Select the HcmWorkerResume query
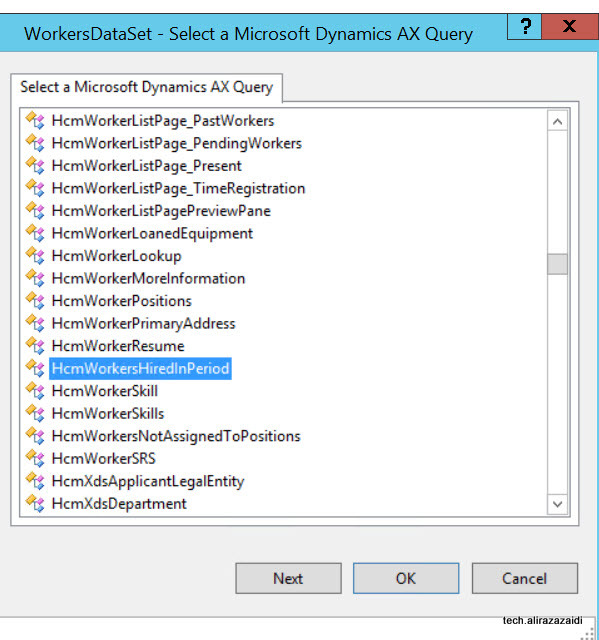Screen dimensions: 599x640 (118, 346)
